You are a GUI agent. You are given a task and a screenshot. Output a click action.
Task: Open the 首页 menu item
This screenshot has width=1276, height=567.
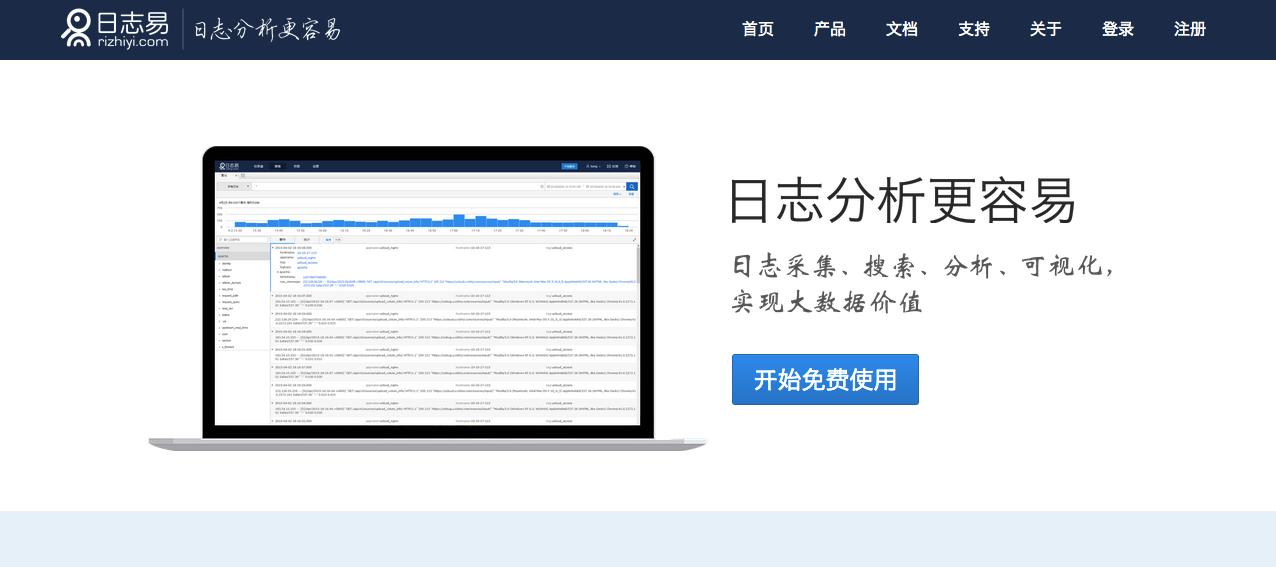pos(758,29)
